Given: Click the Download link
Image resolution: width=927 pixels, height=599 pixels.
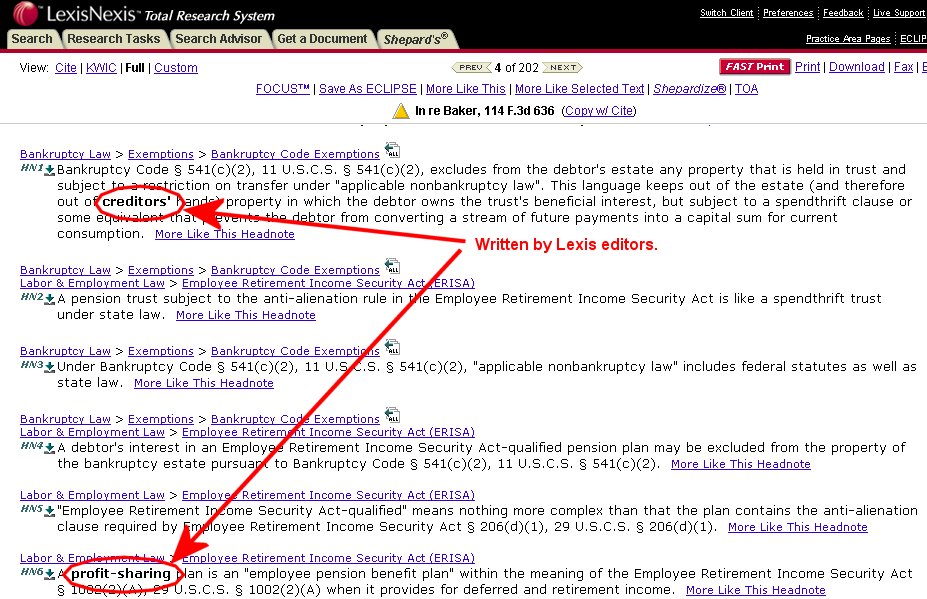Looking at the screenshot, I should [857, 67].
